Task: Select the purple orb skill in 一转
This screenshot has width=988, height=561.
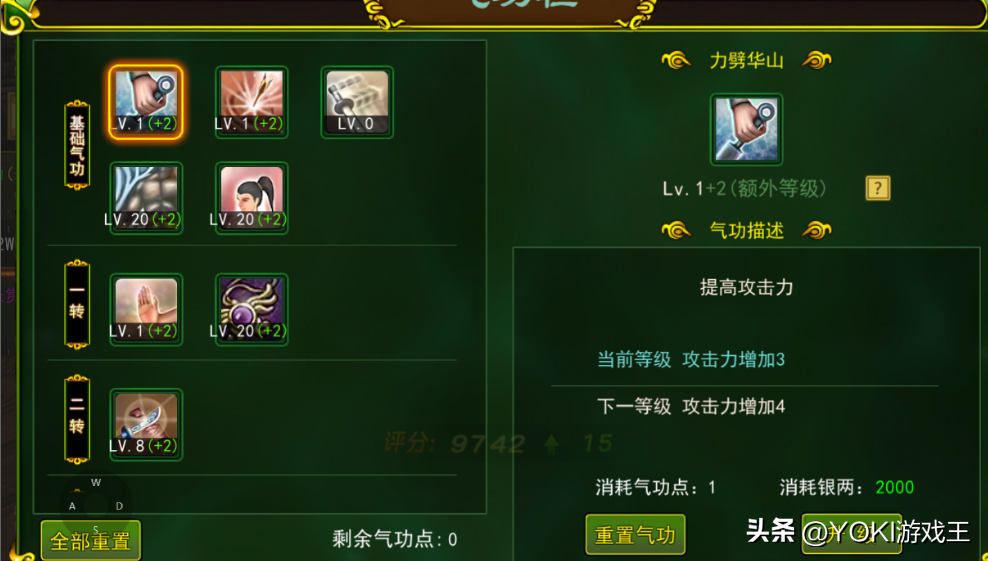Action: 251,309
